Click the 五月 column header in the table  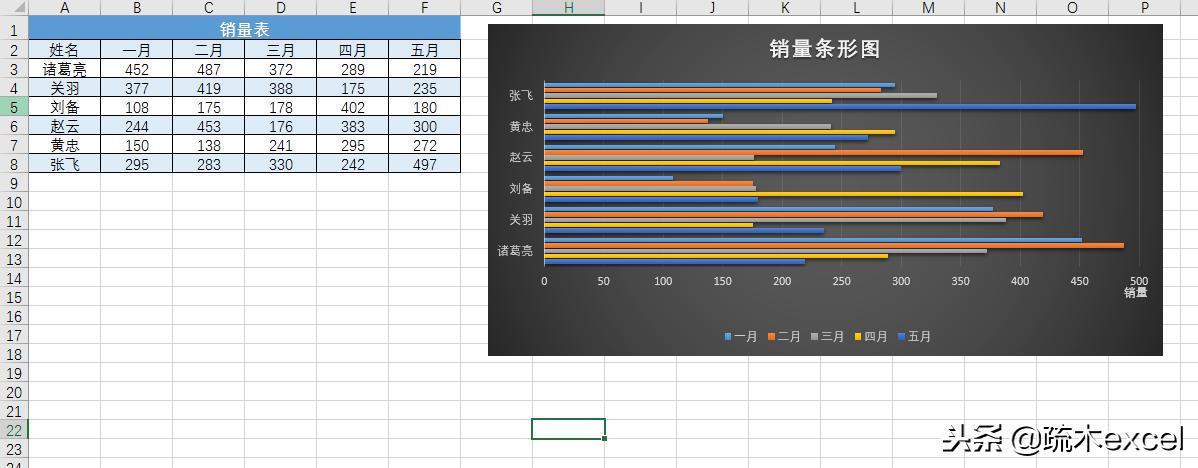(425, 50)
